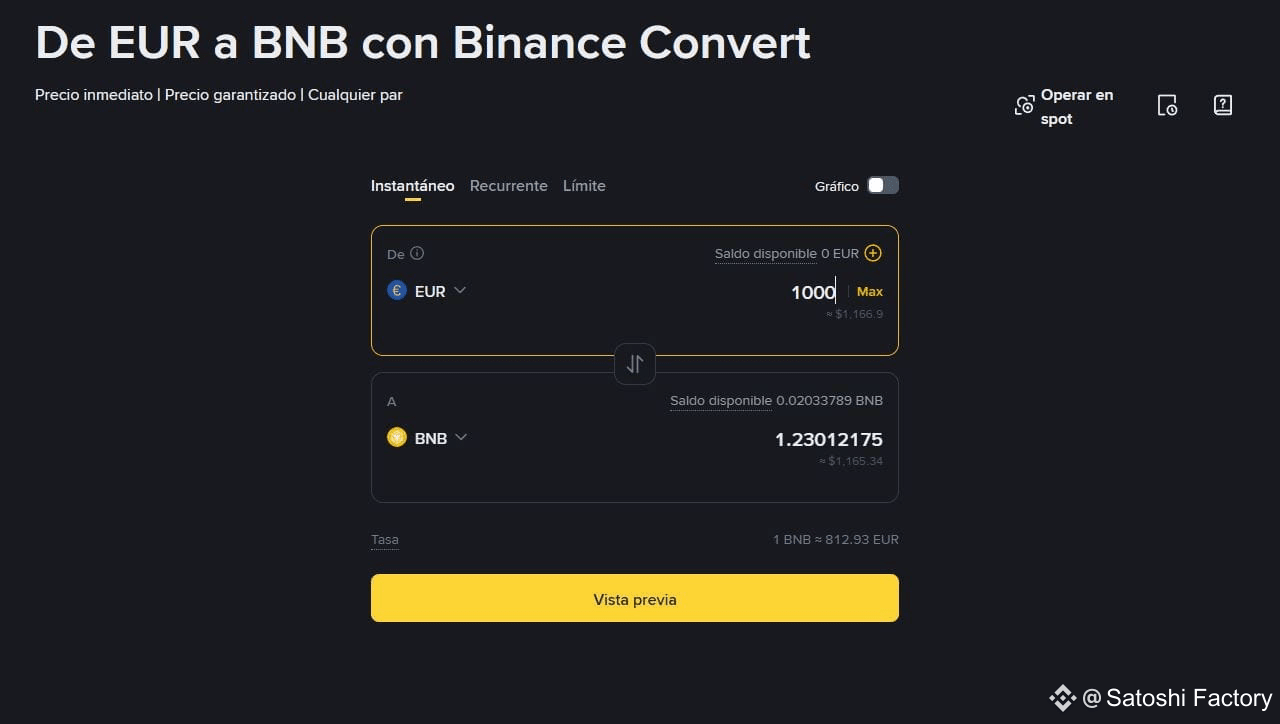
Task: Click the Max amount button
Action: tap(870, 292)
